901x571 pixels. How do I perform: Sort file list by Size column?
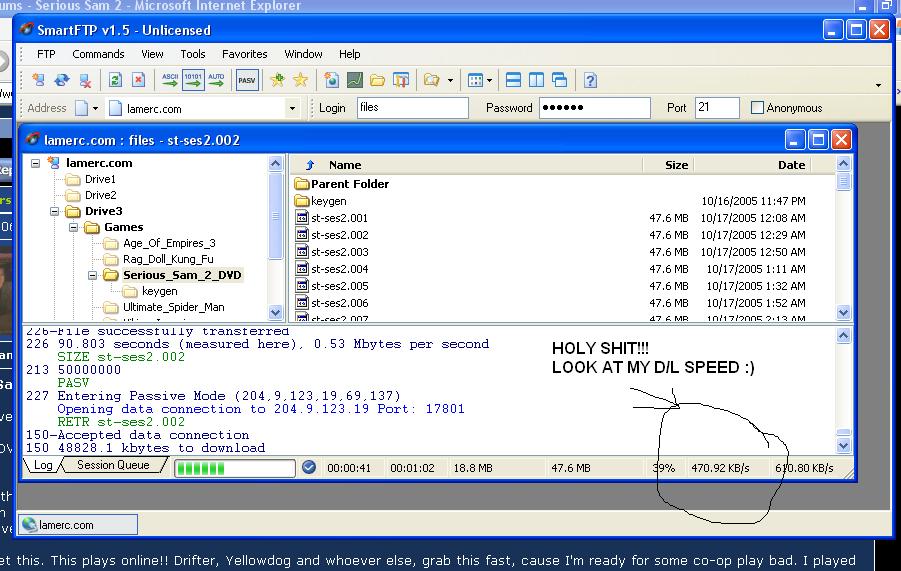pyautogui.click(x=676, y=165)
